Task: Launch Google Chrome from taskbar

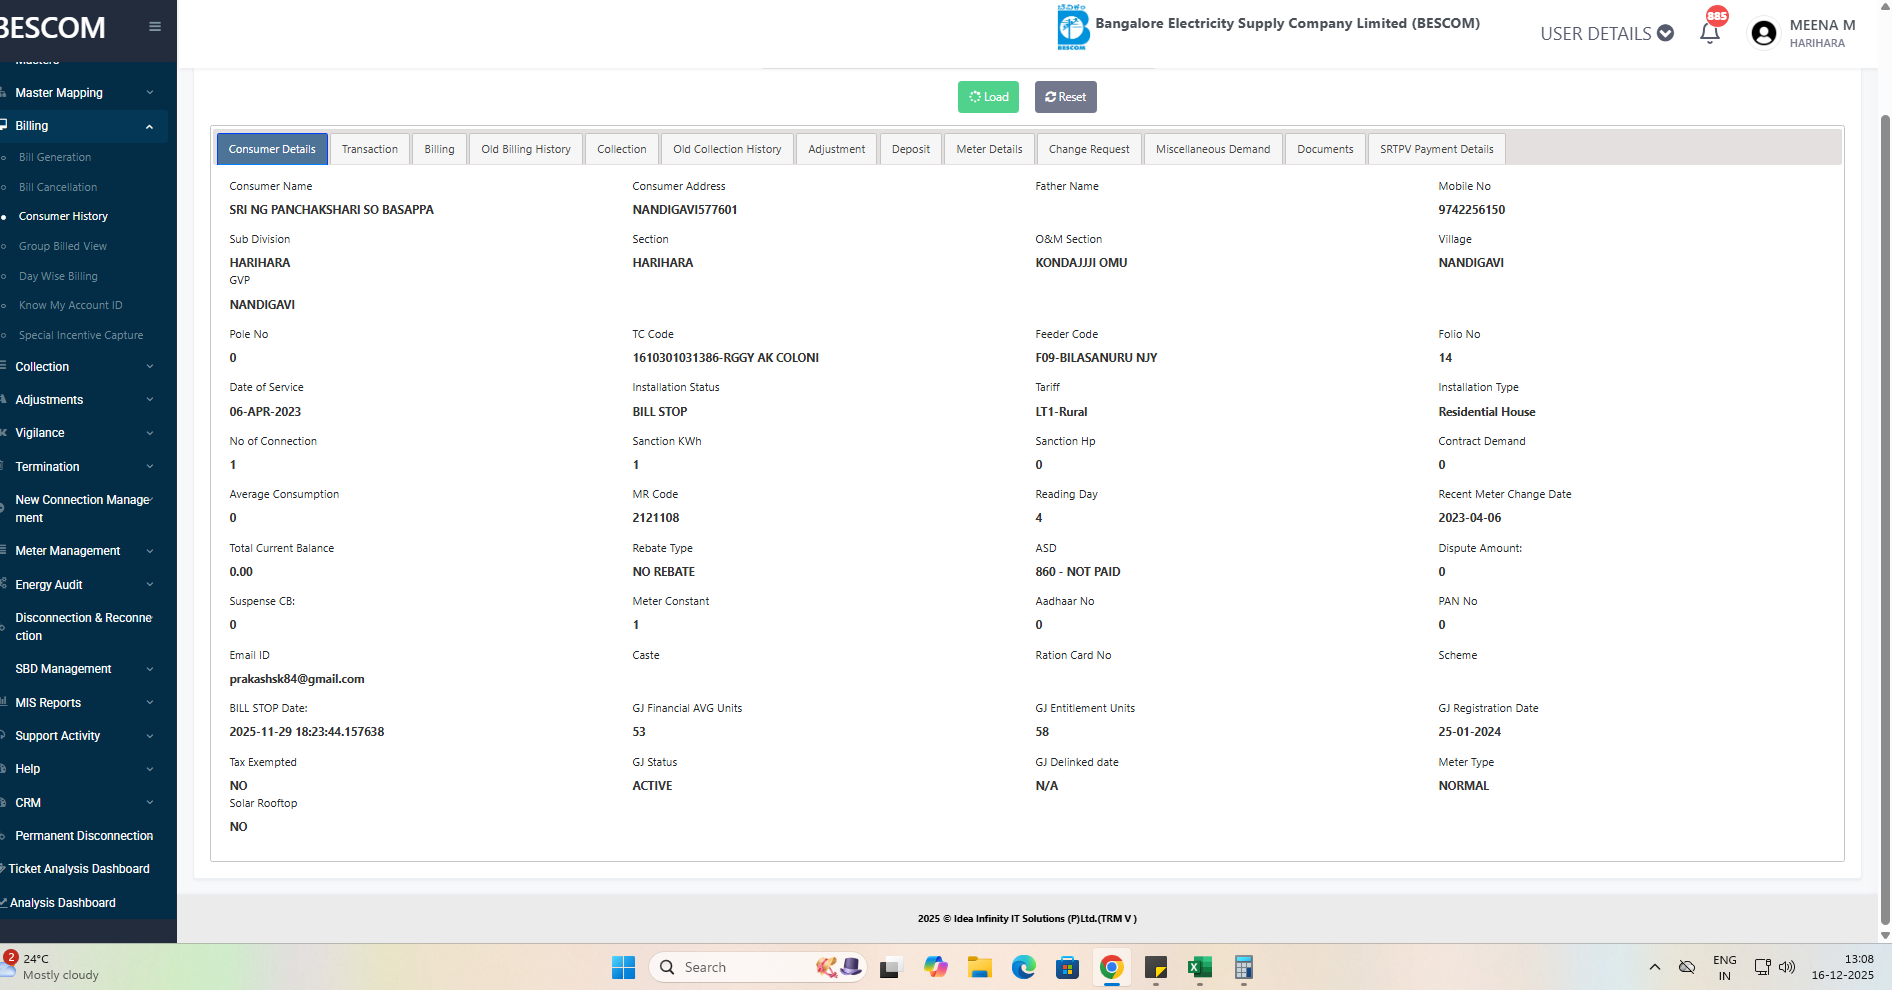Action: coord(1111,967)
